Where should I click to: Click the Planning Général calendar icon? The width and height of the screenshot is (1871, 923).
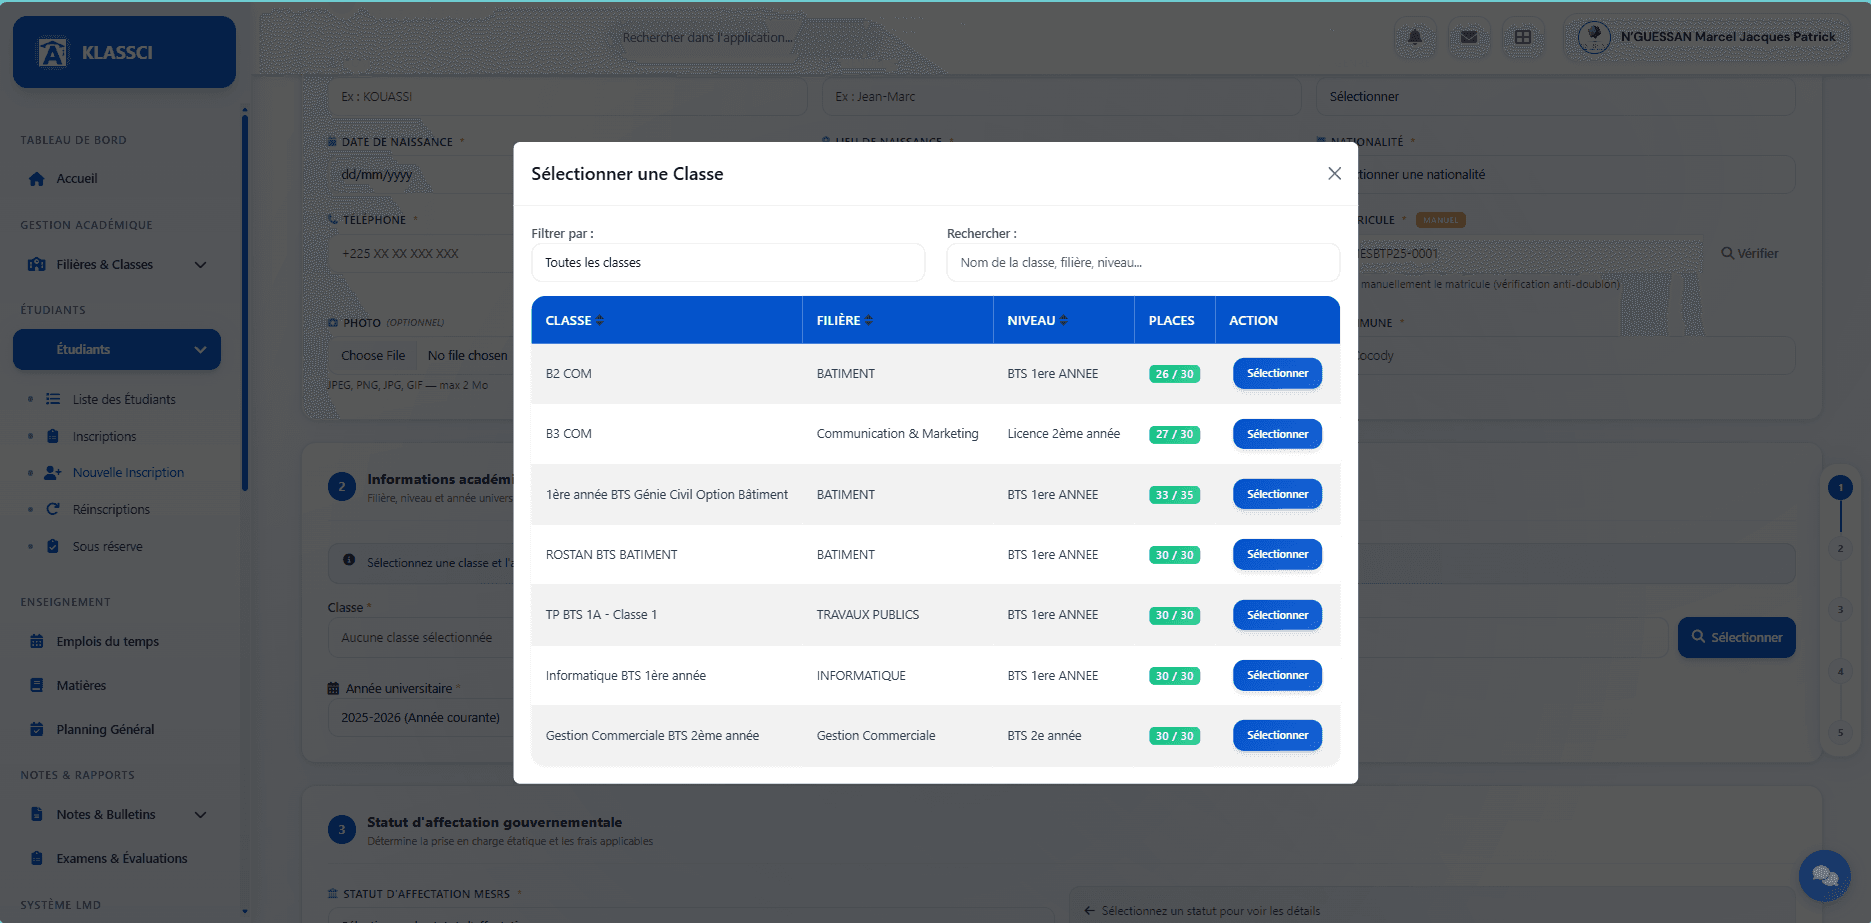(37, 729)
